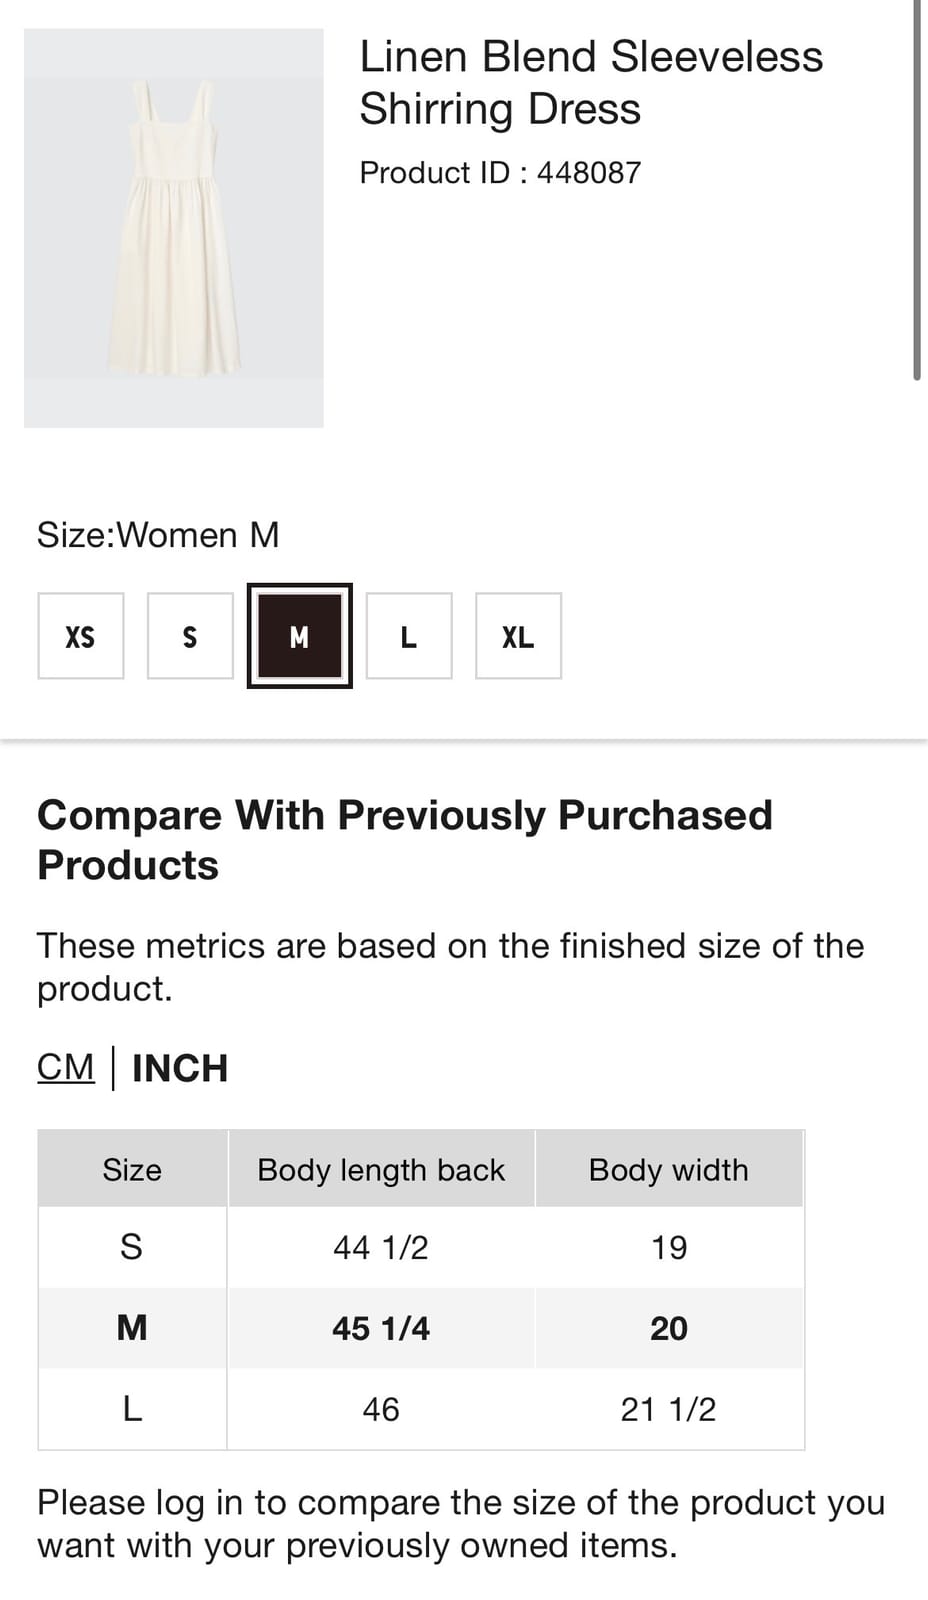Viewport: 928px width, 1600px height.
Task: Select the S row in the size table
Action: [x=420, y=1246]
